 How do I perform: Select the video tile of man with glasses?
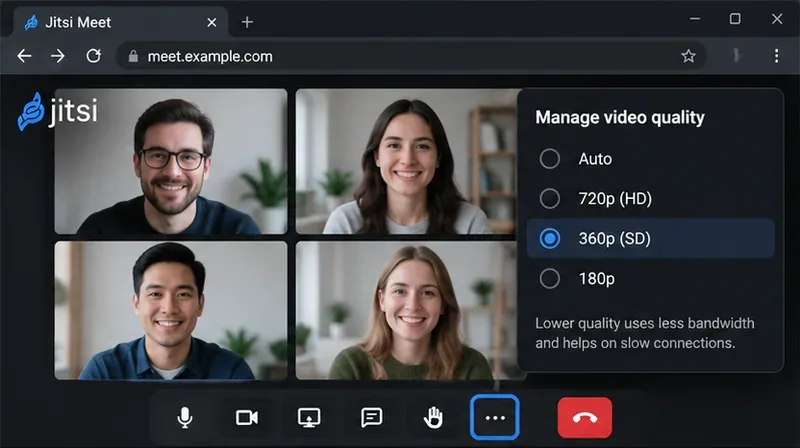coord(171,161)
